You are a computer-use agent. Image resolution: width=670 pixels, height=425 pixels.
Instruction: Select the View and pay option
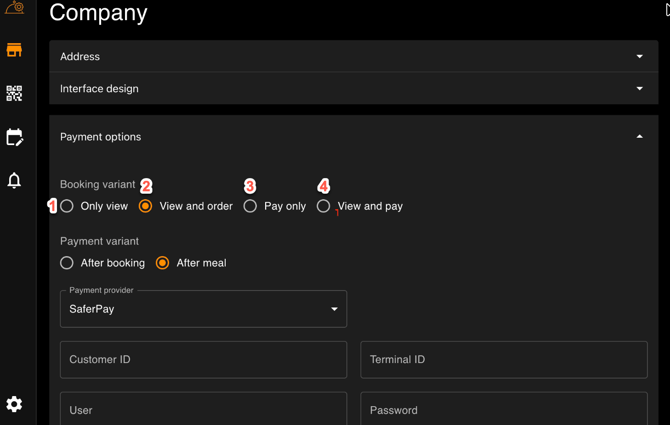(323, 206)
